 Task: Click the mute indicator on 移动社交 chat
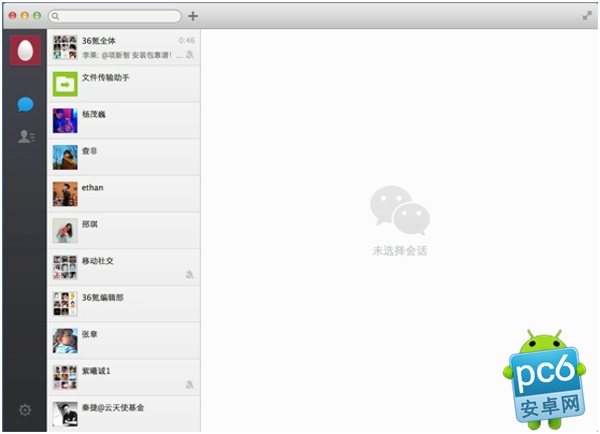coord(190,273)
